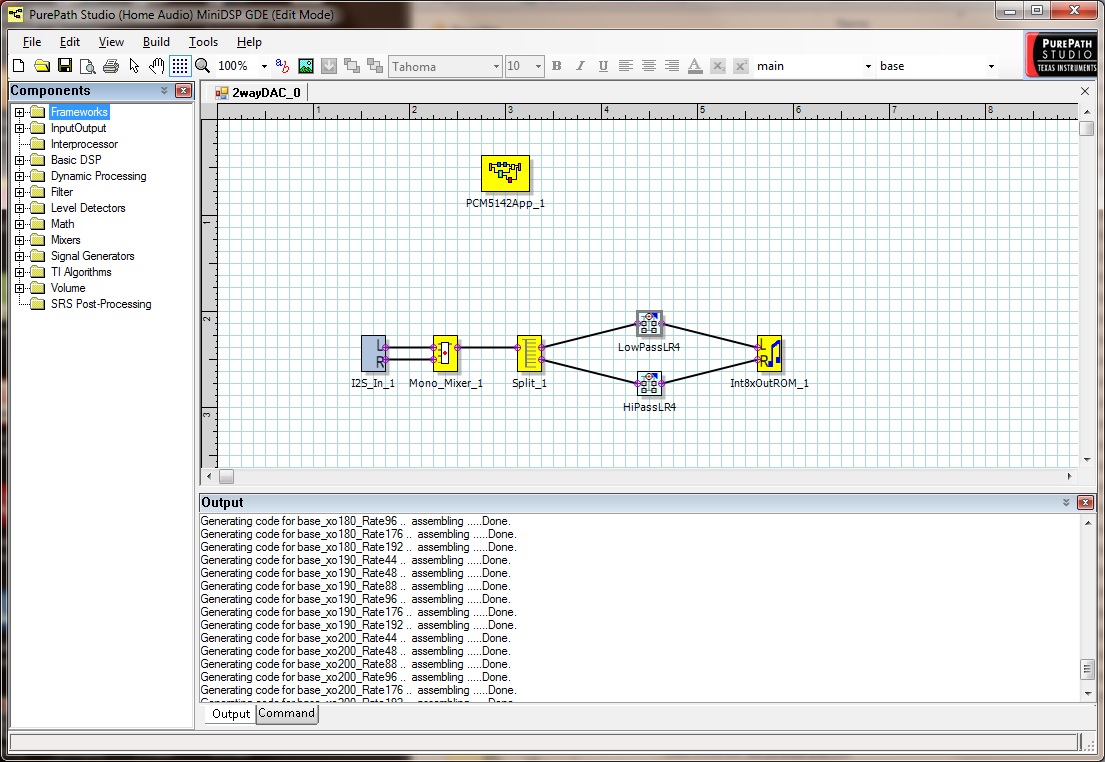Select the LowPassLR4 filter block
The width and height of the screenshot is (1105, 762).
coord(649,324)
